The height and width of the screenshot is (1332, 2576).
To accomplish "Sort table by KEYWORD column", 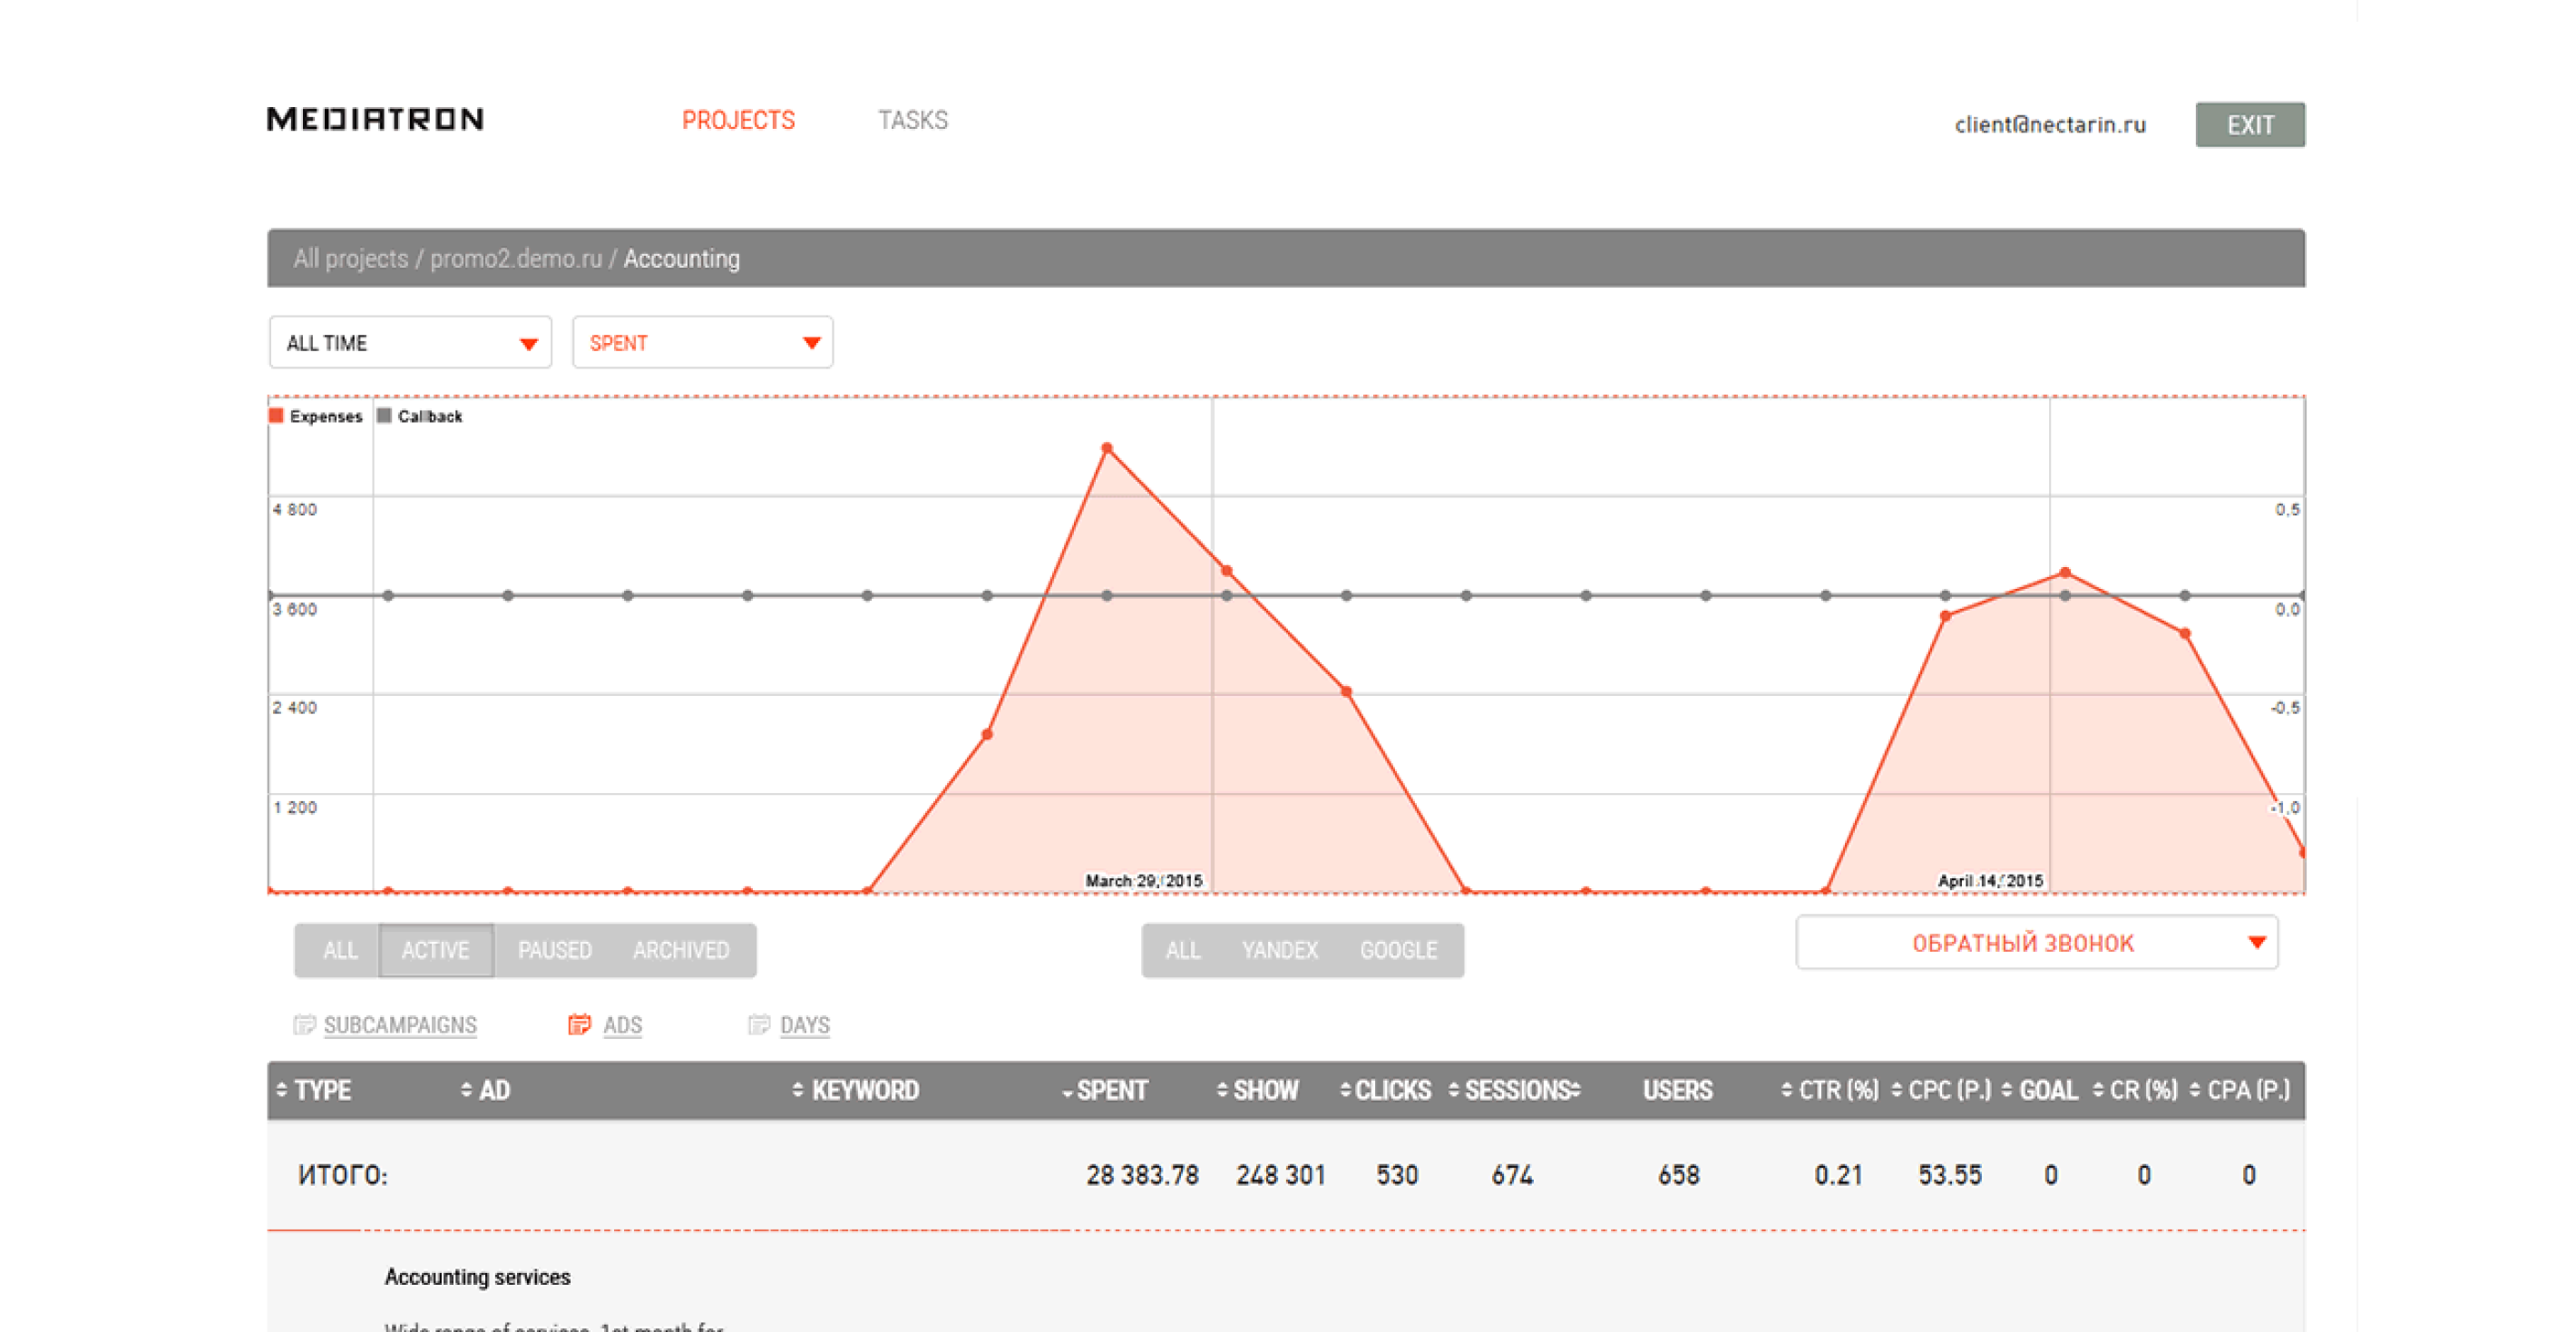I will pos(855,1091).
